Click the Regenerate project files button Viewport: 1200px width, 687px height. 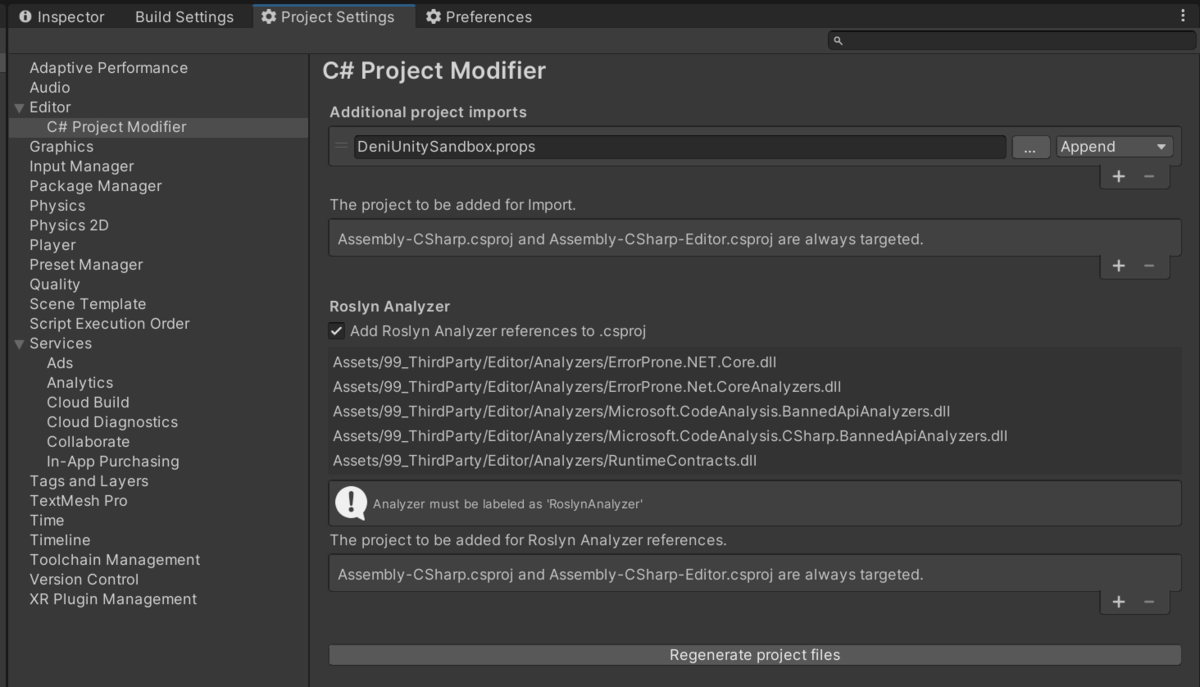[x=755, y=655]
